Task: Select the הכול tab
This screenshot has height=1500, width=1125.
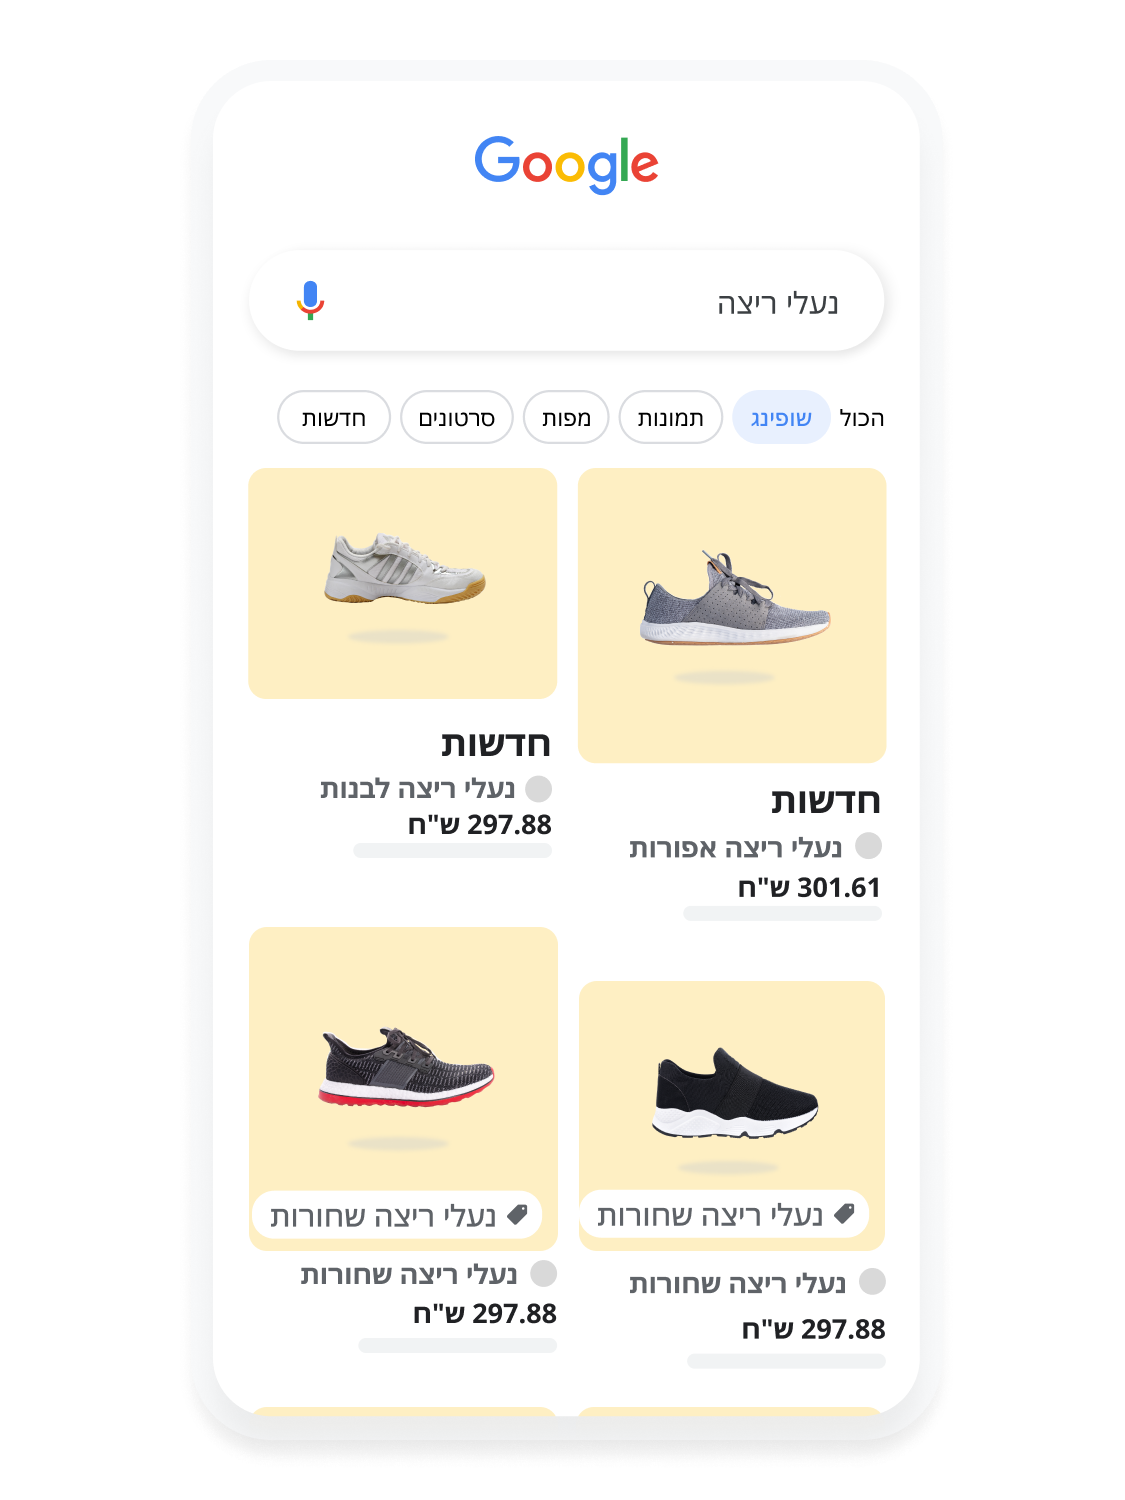Action: (861, 418)
